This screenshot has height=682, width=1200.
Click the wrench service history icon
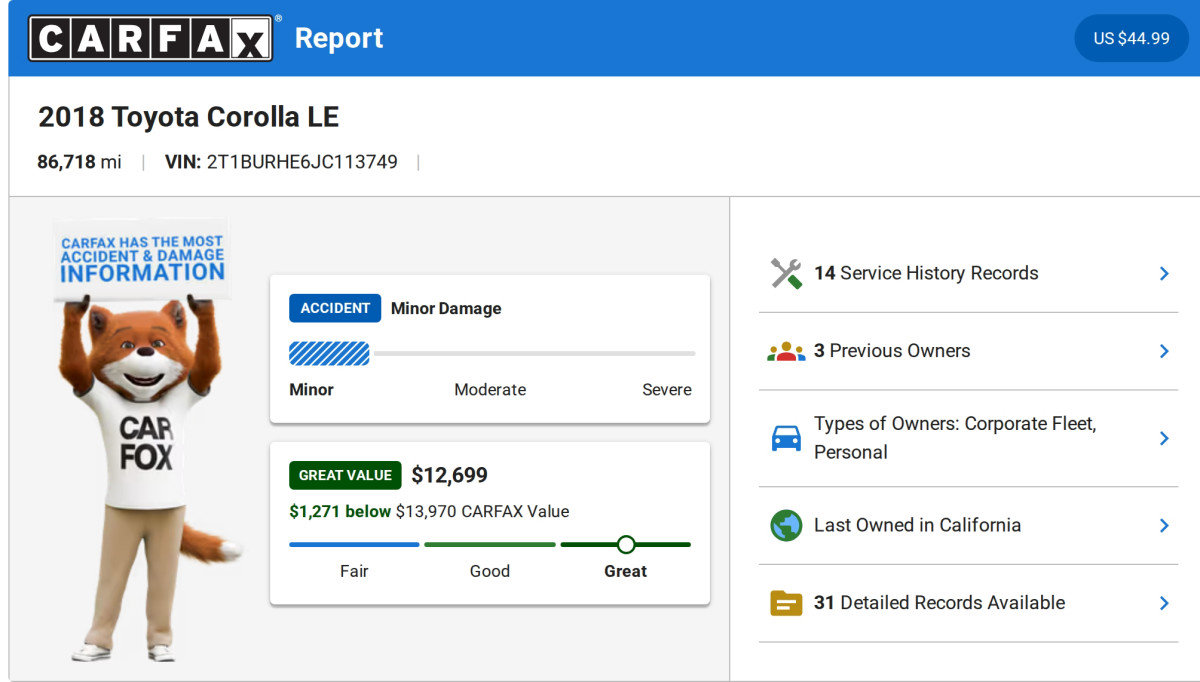pos(786,273)
